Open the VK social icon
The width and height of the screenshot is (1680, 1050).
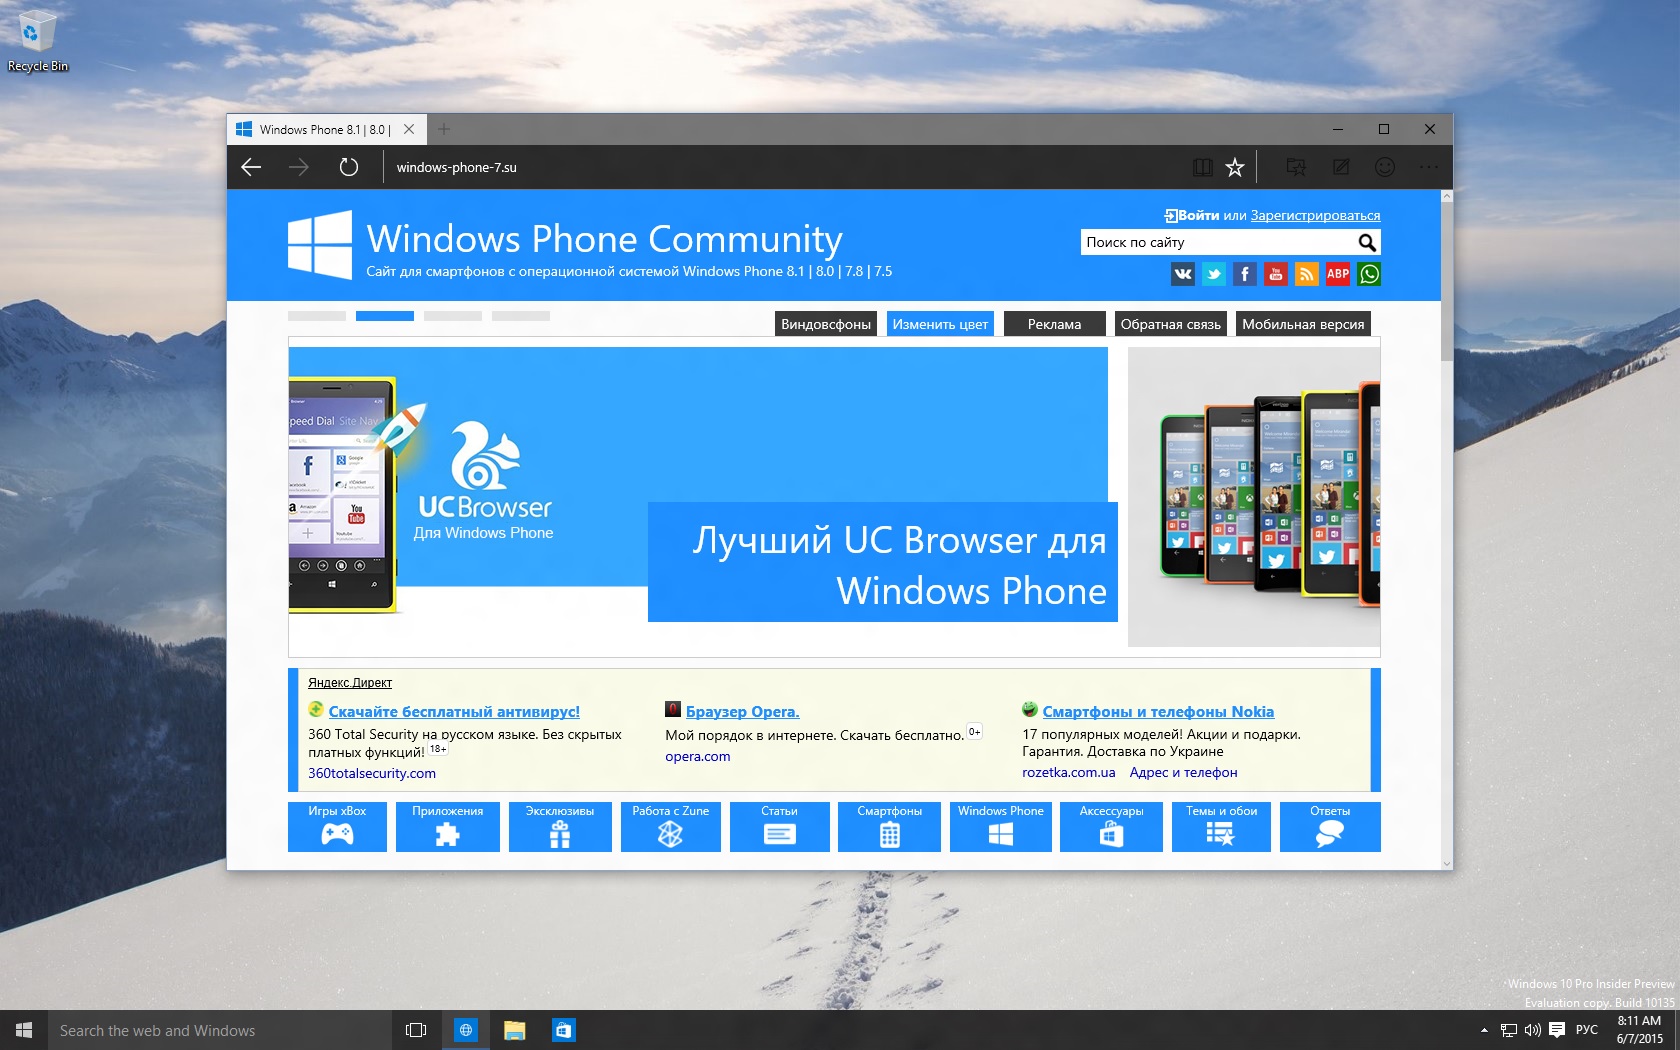pos(1183,274)
